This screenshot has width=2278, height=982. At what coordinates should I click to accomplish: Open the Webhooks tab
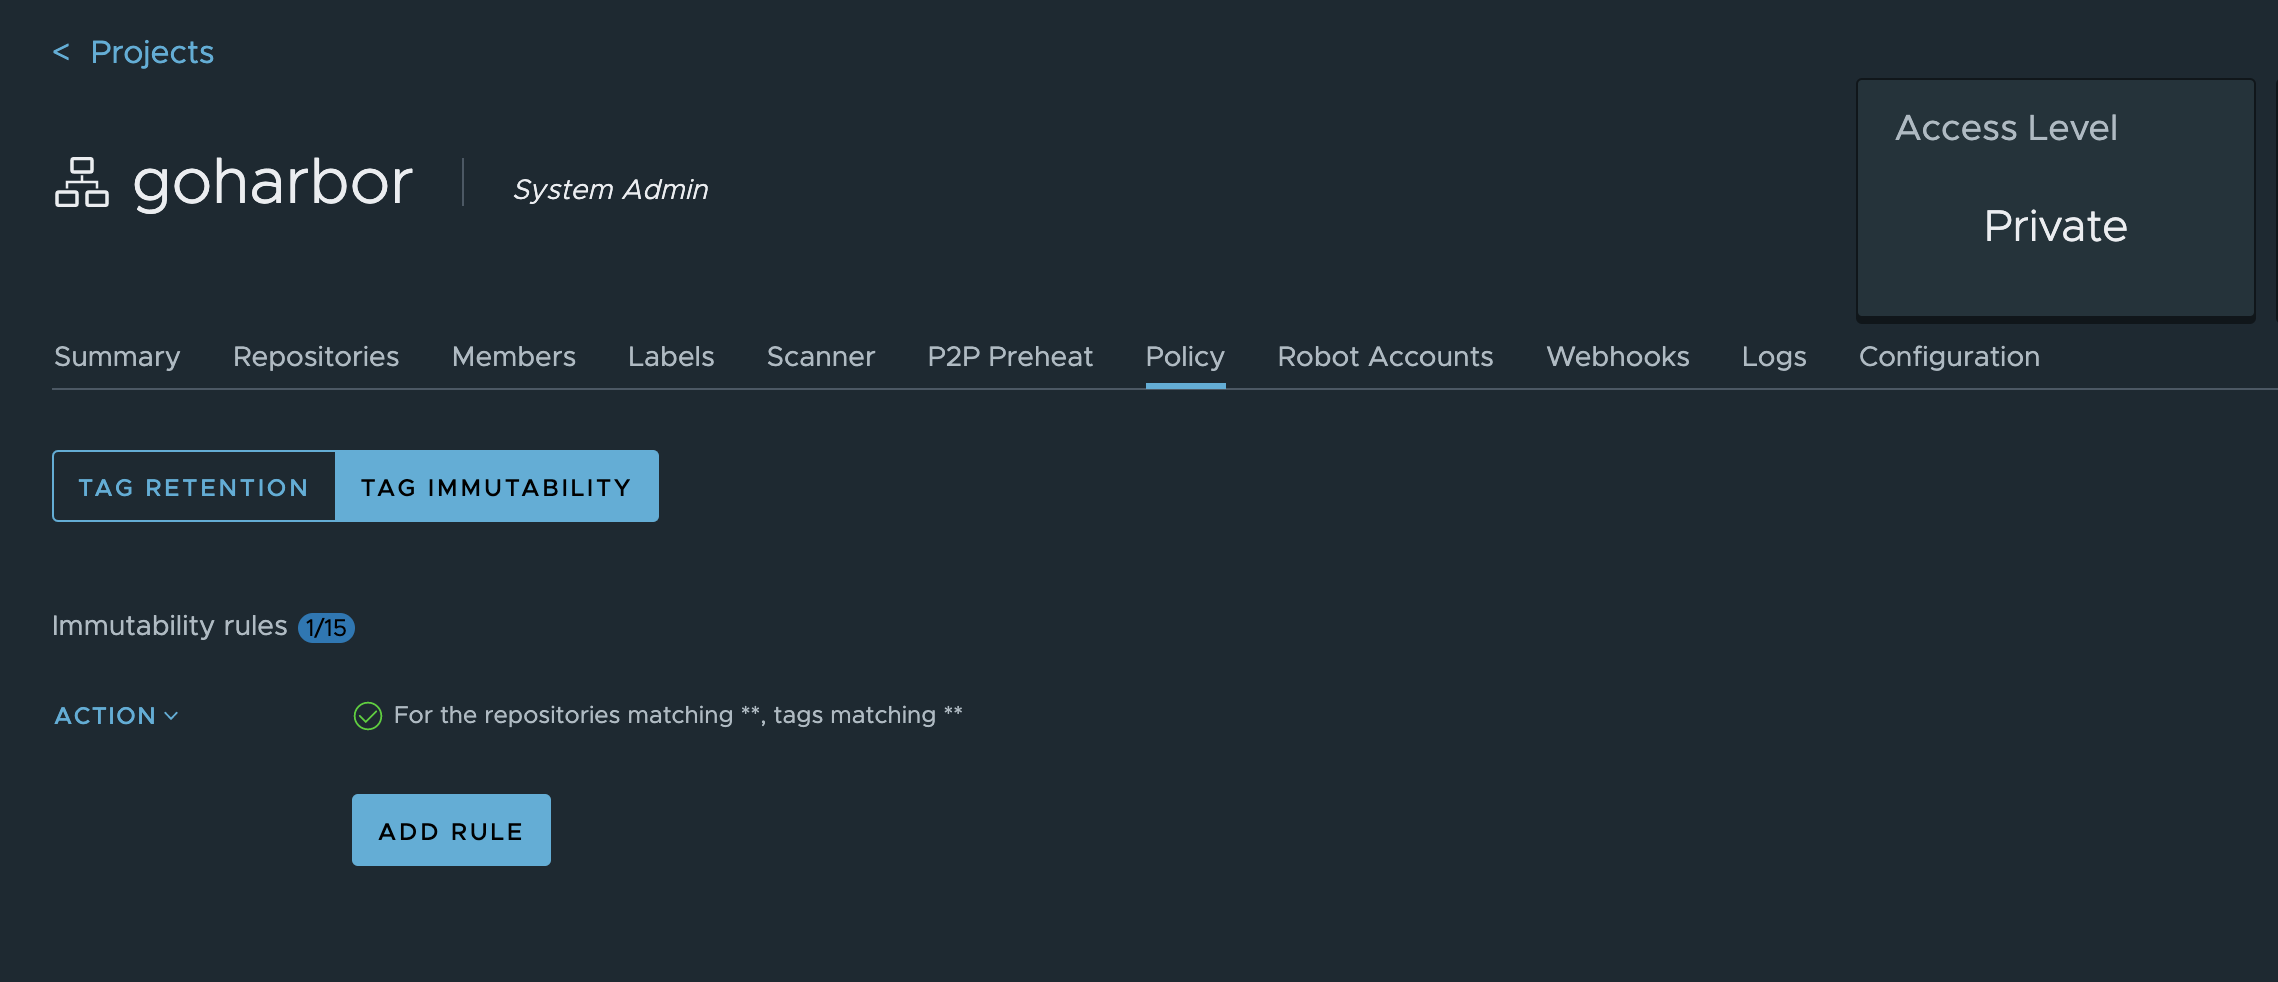click(1617, 356)
